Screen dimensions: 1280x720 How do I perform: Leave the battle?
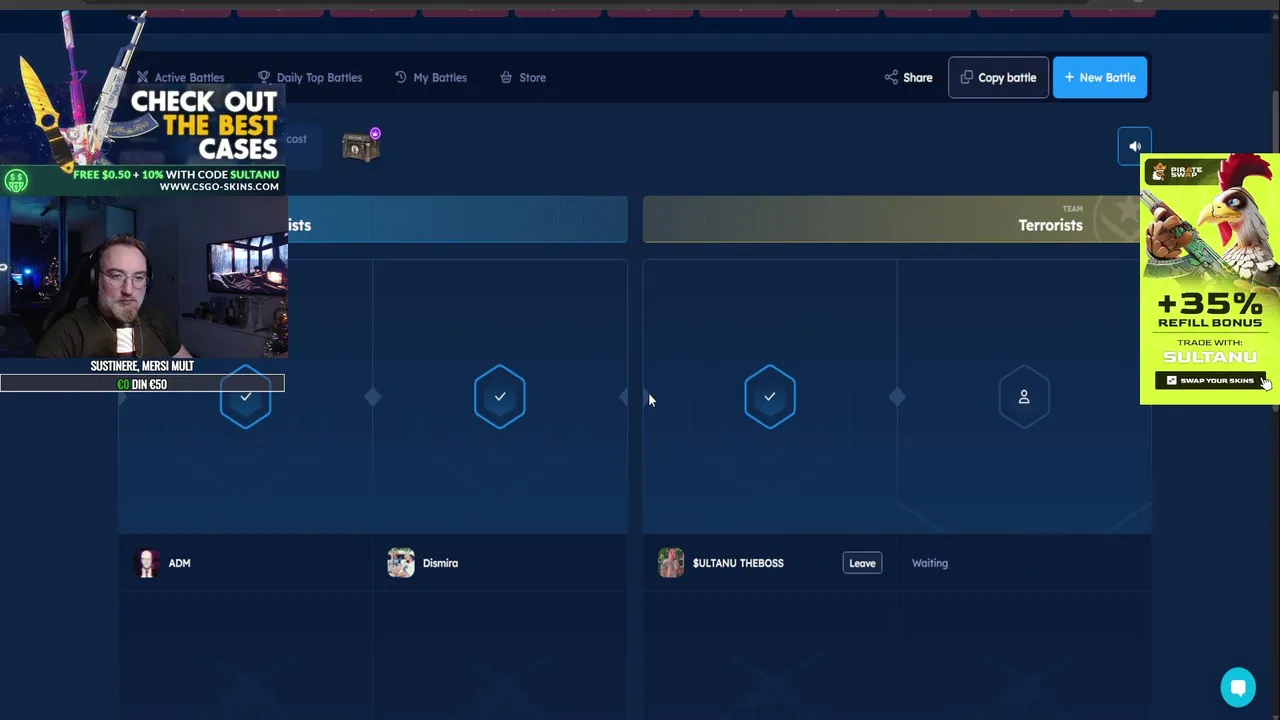coord(862,563)
